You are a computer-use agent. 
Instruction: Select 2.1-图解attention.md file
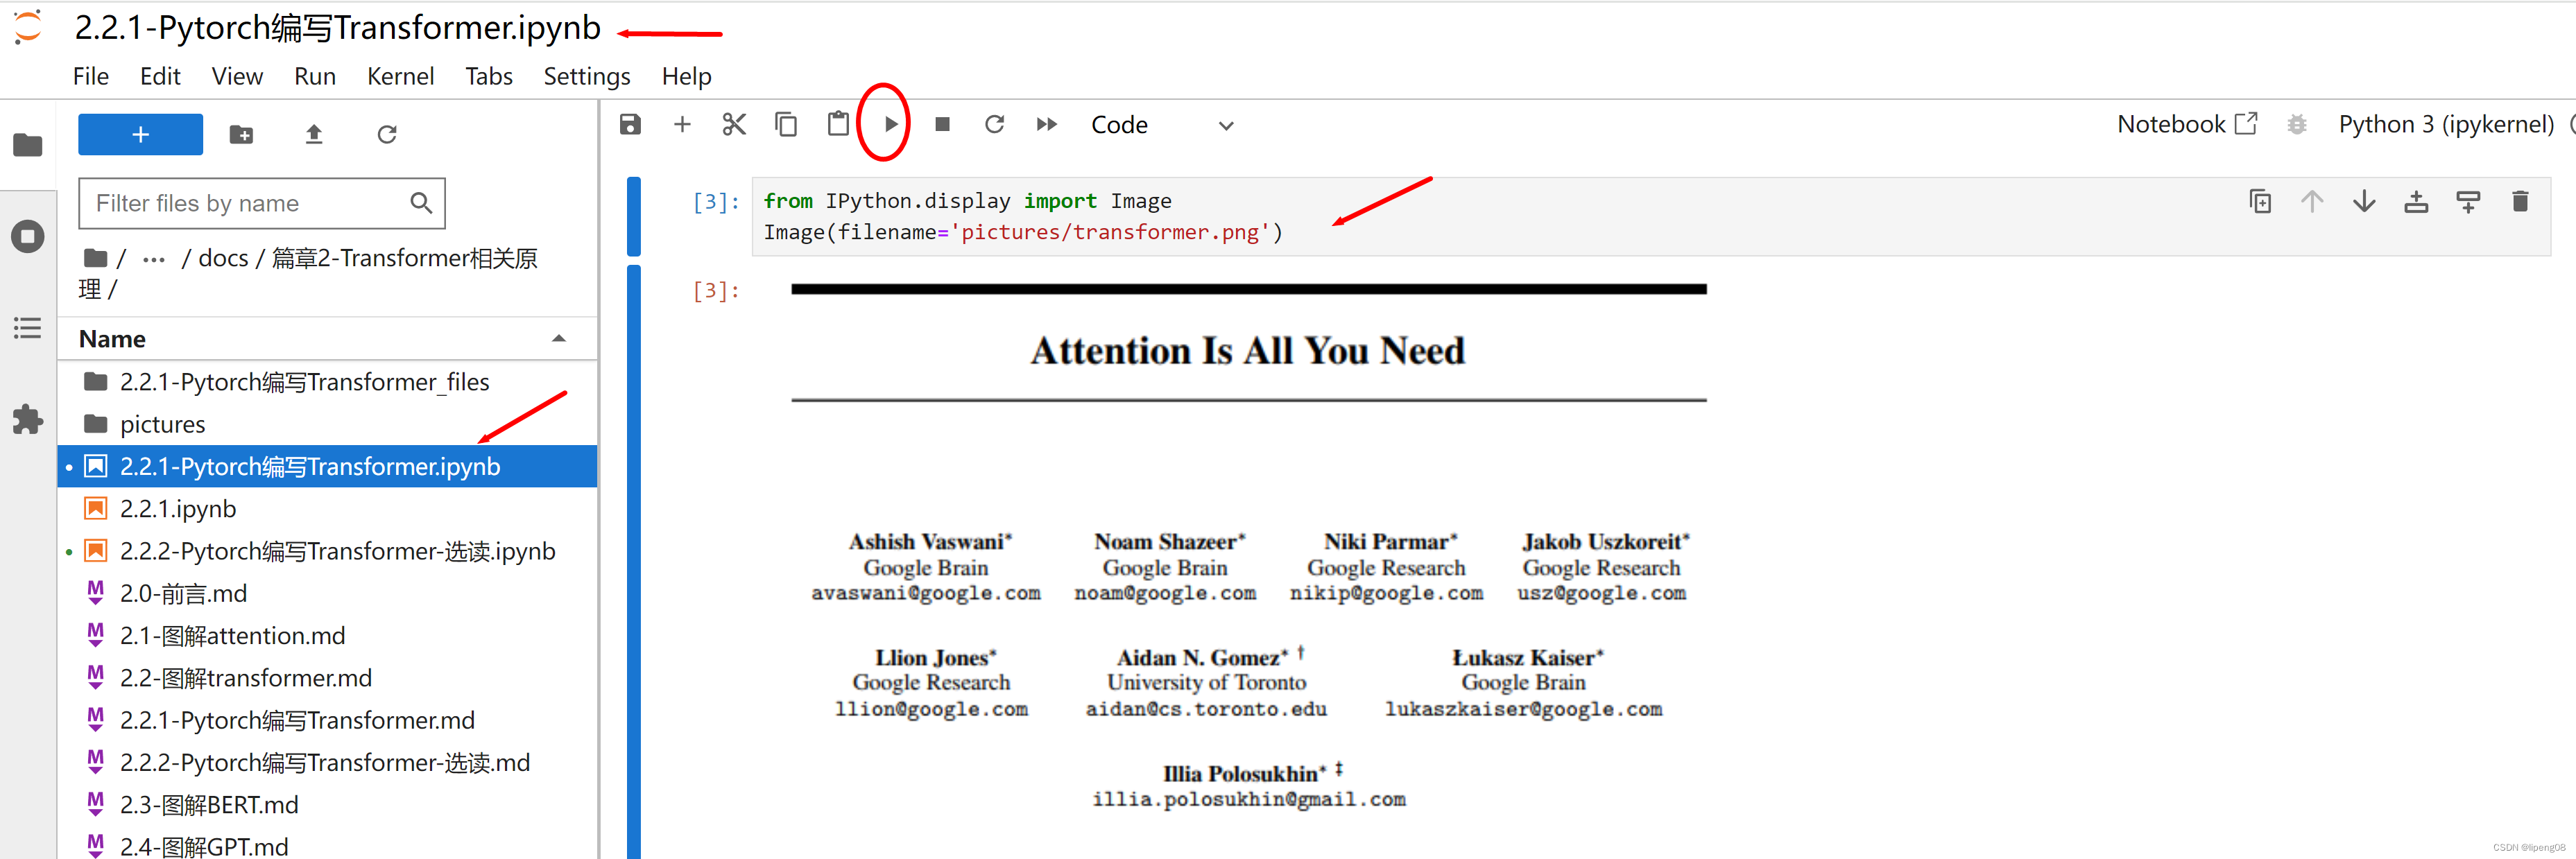click(x=328, y=635)
